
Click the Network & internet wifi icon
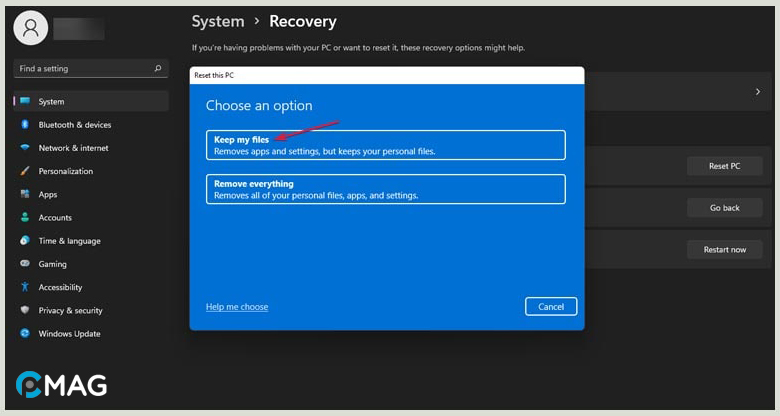25,148
